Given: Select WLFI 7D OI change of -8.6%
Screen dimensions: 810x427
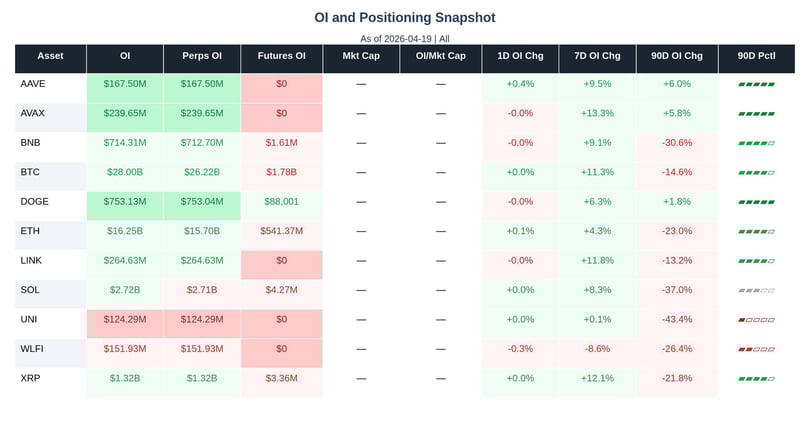Looking at the screenshot, I should point(597,349).
